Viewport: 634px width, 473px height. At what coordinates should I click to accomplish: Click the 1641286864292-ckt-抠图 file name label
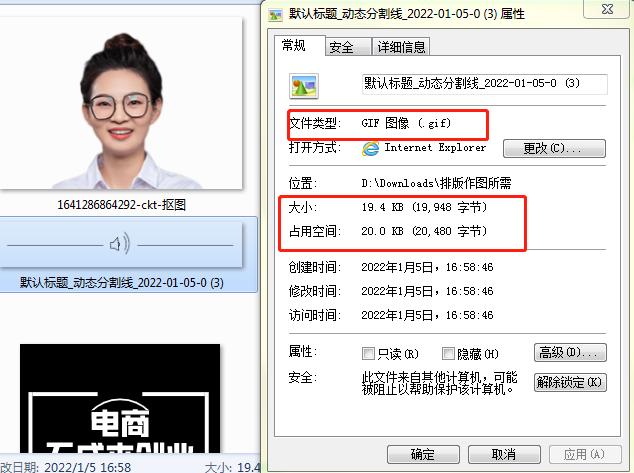(x=121, y=205)
